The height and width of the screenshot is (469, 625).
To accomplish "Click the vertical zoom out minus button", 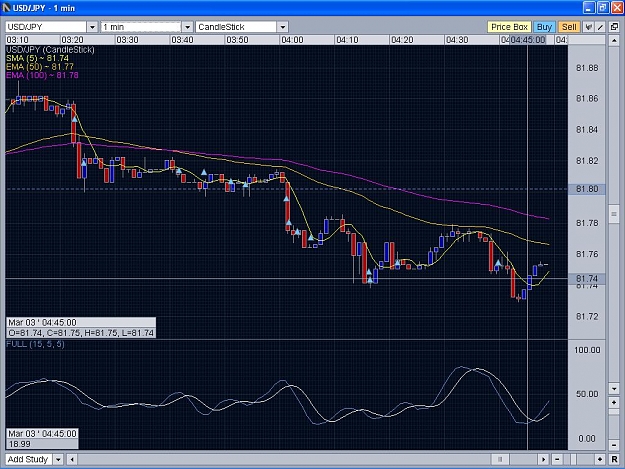I will pos(614,445).
